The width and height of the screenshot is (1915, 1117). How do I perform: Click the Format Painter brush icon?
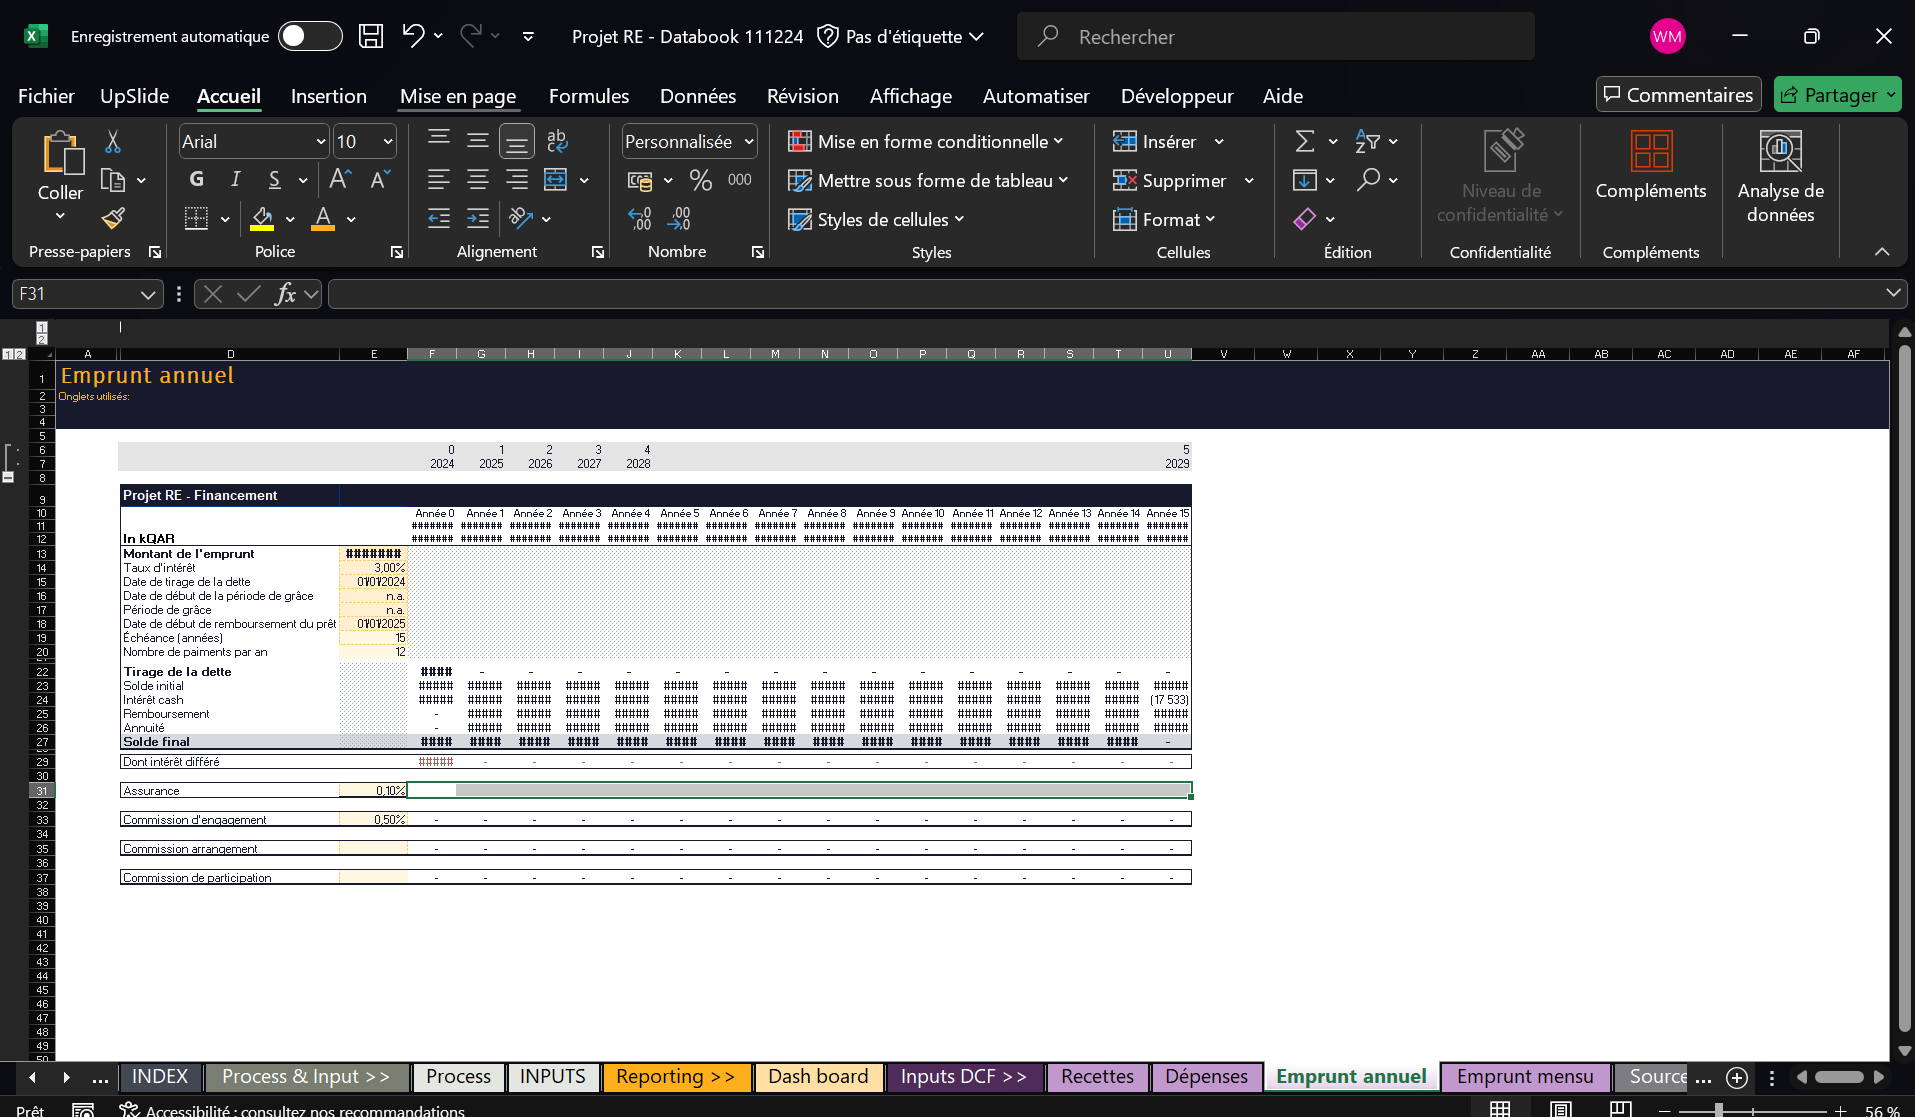113,218
